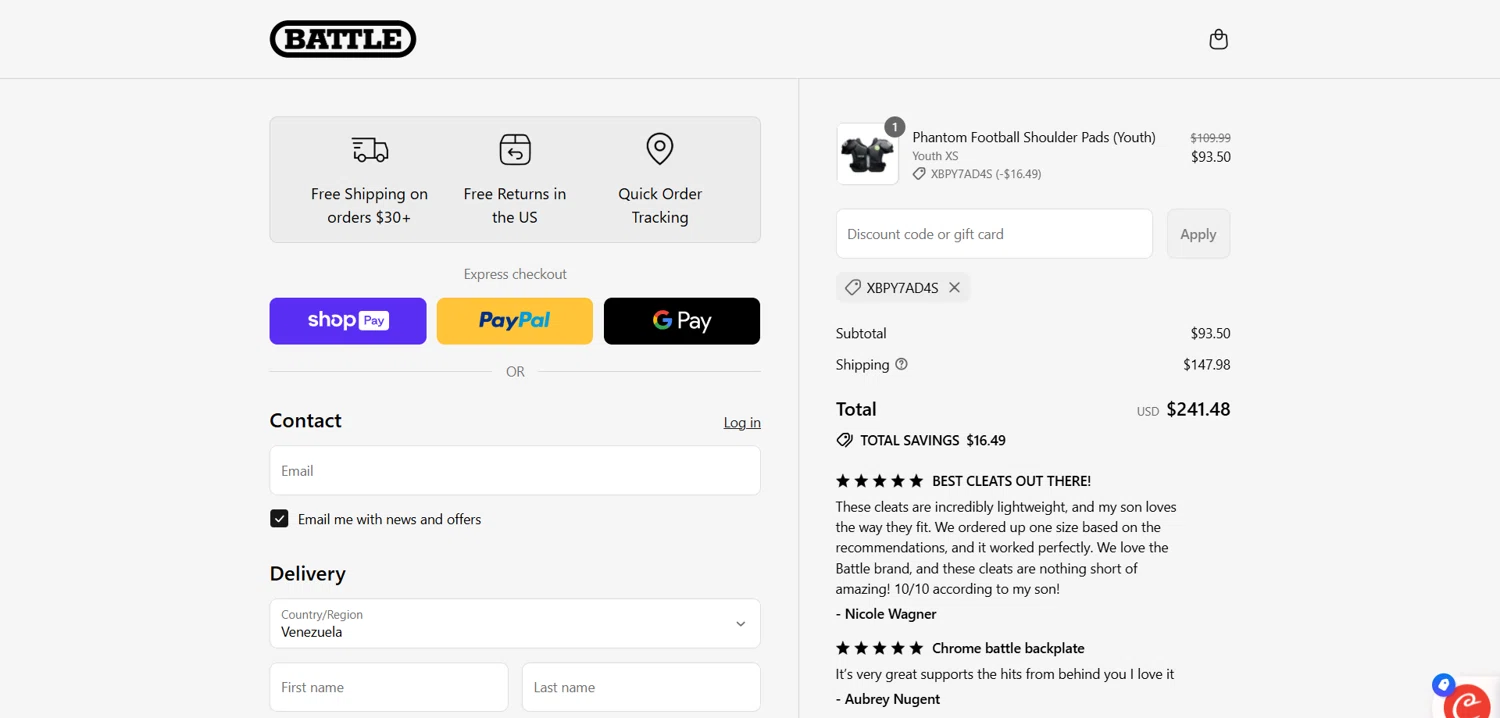Viewport: 1500px width, 718px height.
Task: Choose PayPal express checkout
Action: 515,321
